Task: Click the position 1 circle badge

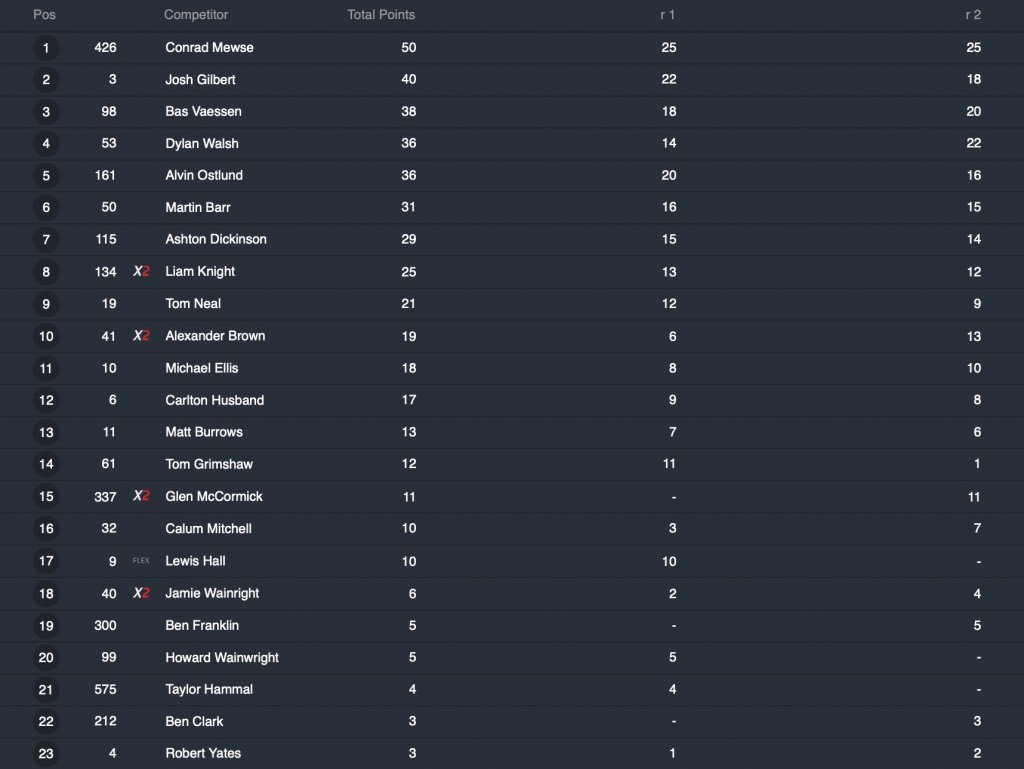Action: 46,48
